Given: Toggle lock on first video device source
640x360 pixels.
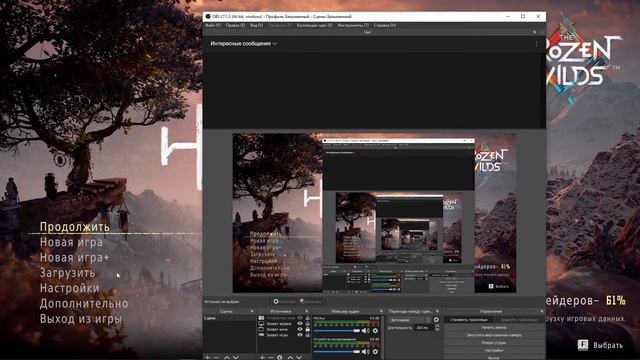Looking at the screenshot, I should click(307, 318).
